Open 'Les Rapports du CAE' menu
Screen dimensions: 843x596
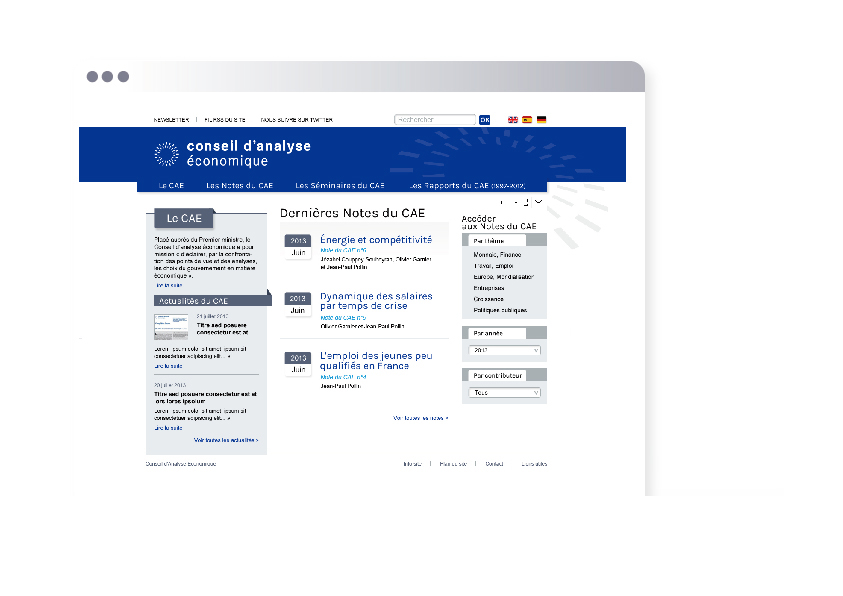[477, 186]
